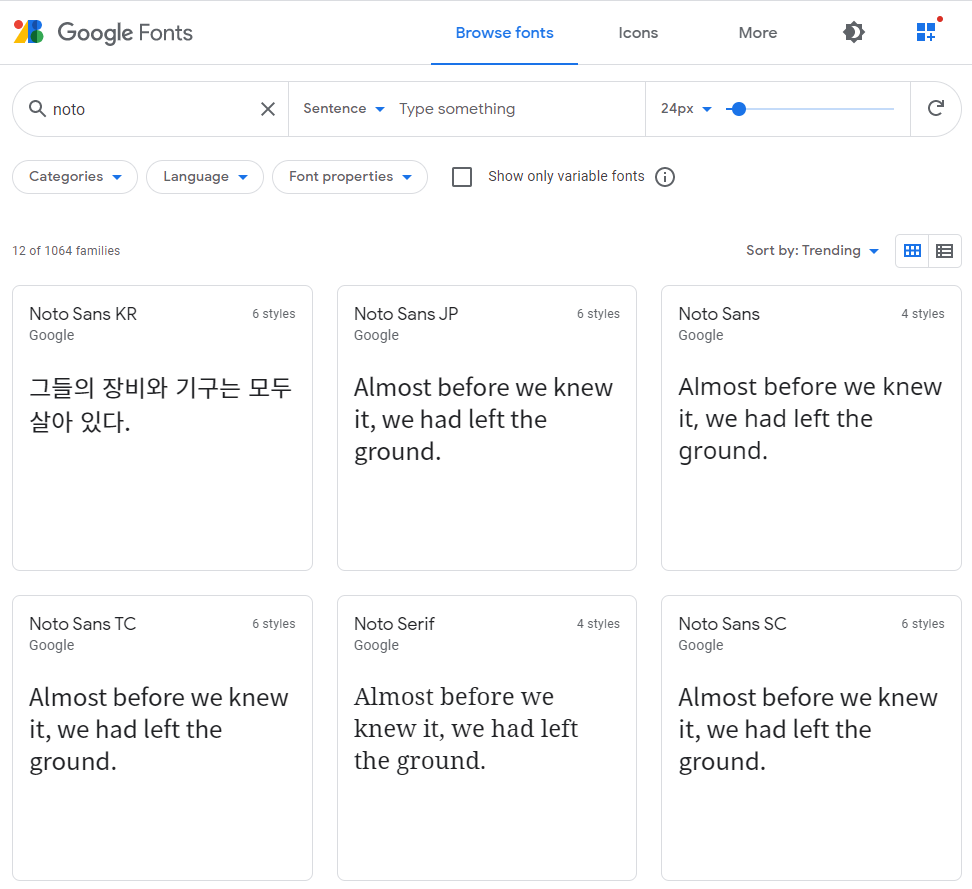The height and width of the screenshot is (889, 972).
Task: Open the More menu tab
Action: pyautogui.click(x=758, y=33)
